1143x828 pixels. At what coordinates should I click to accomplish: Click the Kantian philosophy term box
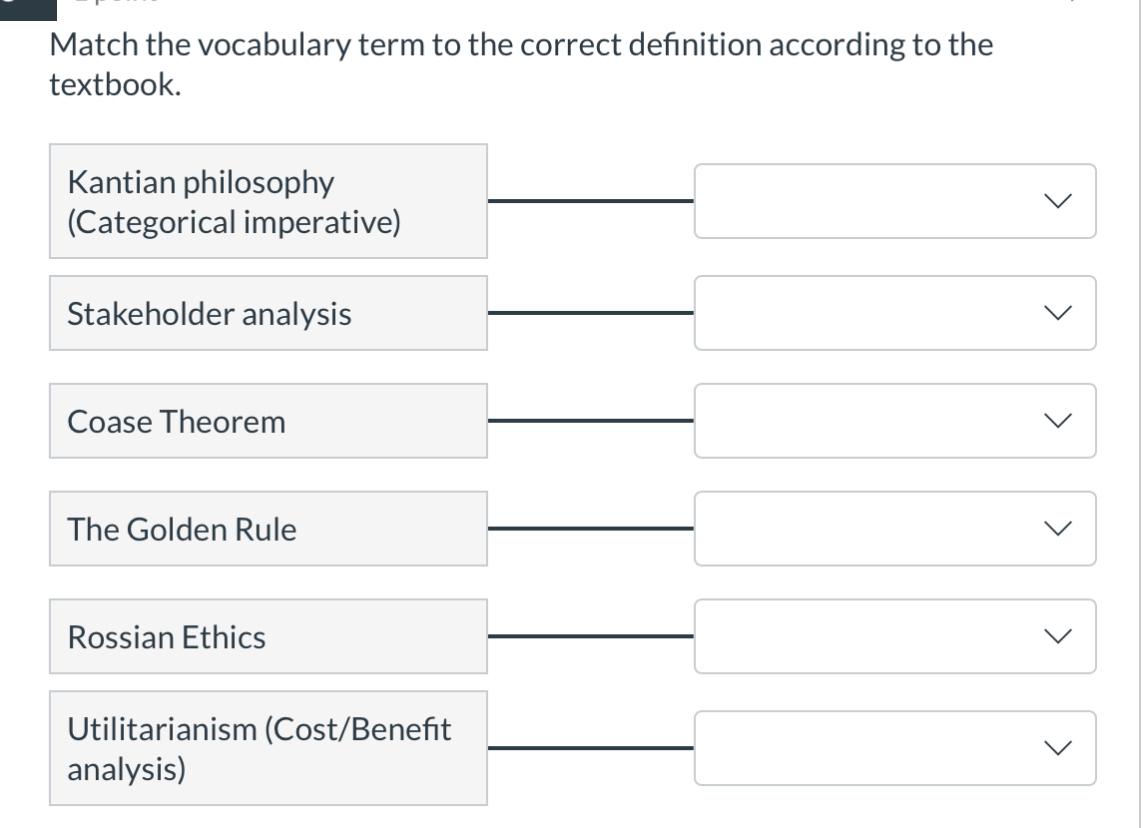[268, 201]
